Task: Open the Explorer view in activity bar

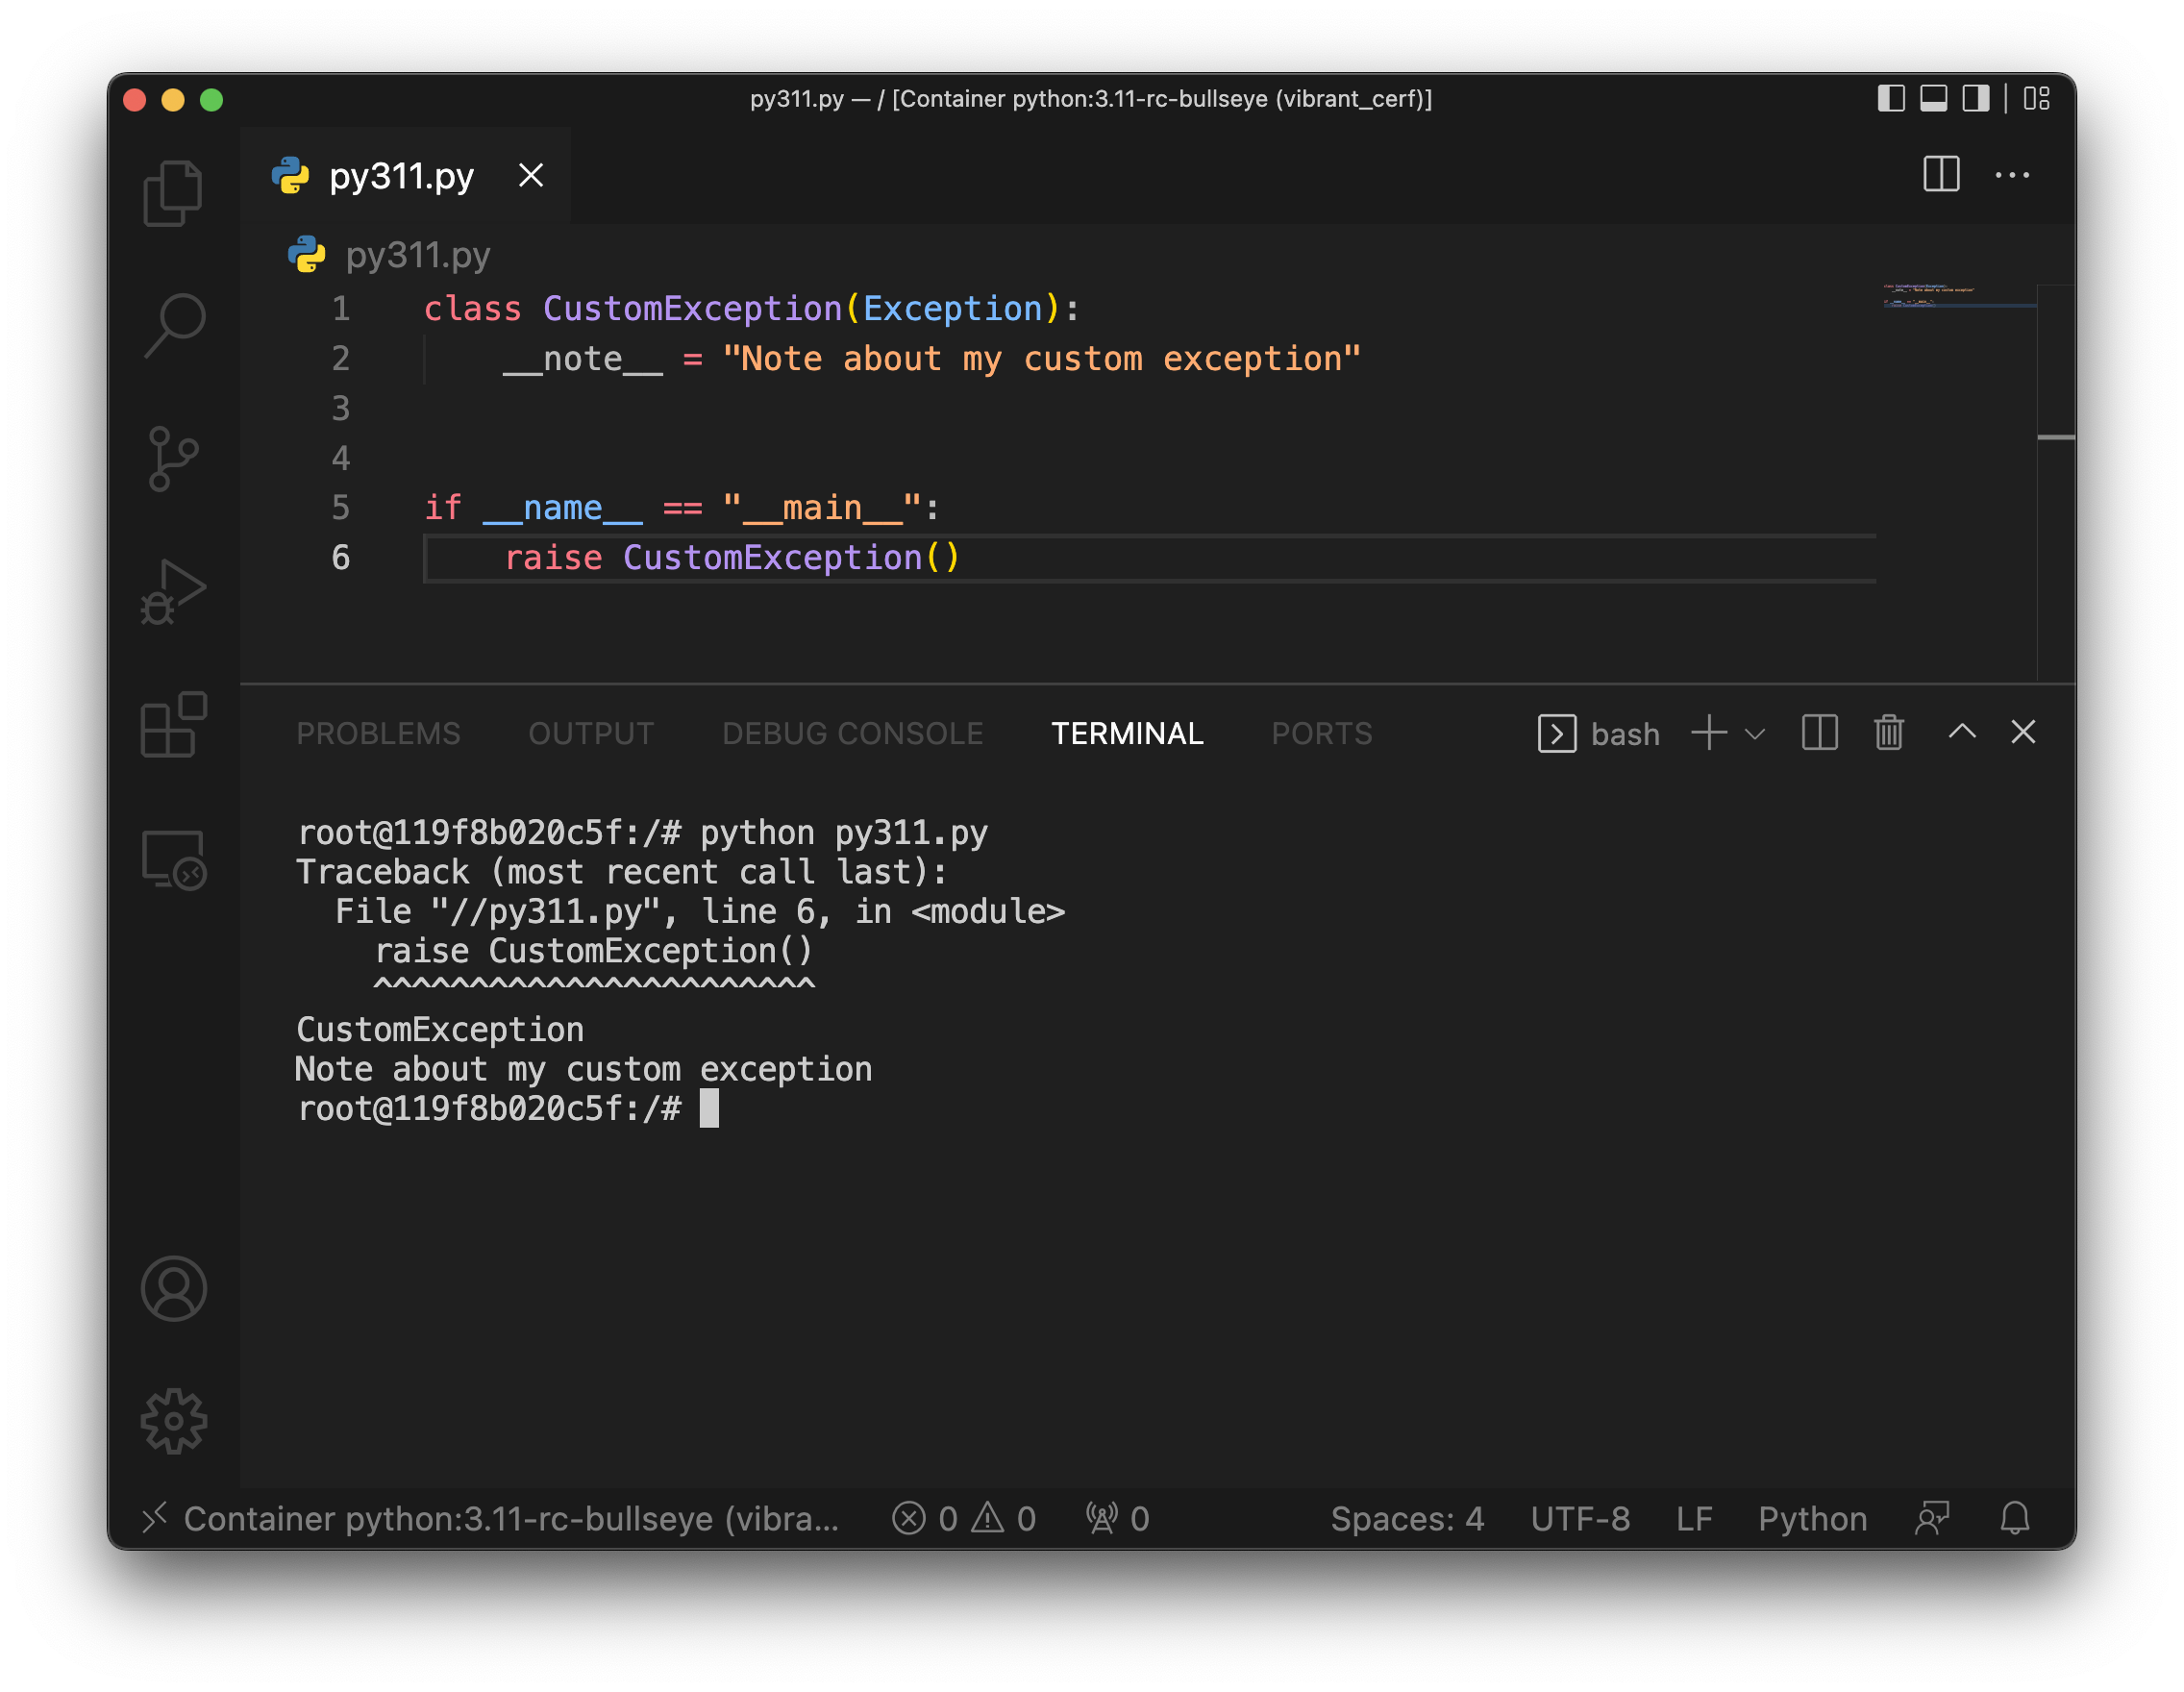Action: point(173,193)
